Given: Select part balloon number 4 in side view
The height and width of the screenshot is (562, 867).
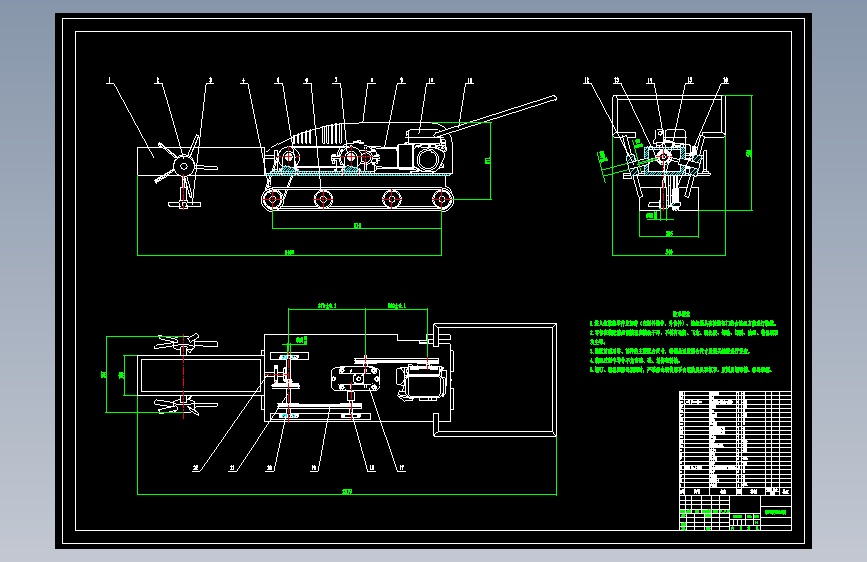Looking at the screenshot, I should (x=243, y=81).
